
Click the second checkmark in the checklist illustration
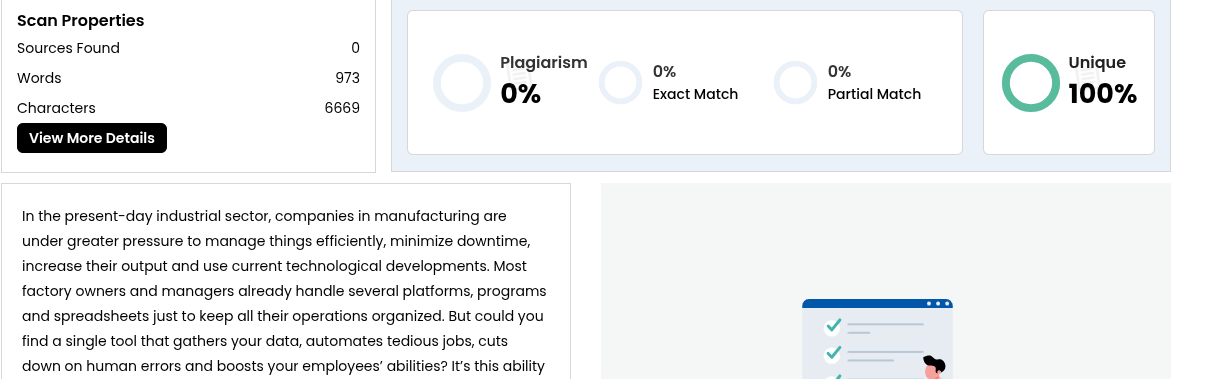(833, 354)
